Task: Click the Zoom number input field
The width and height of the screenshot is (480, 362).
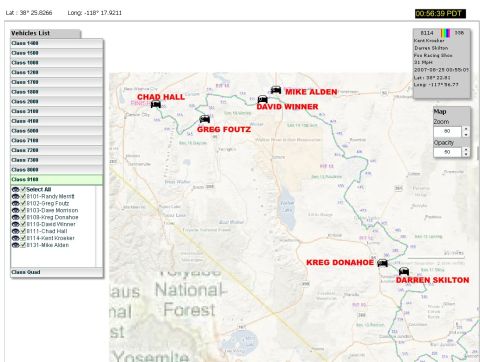Action: [x=448, y=131]
